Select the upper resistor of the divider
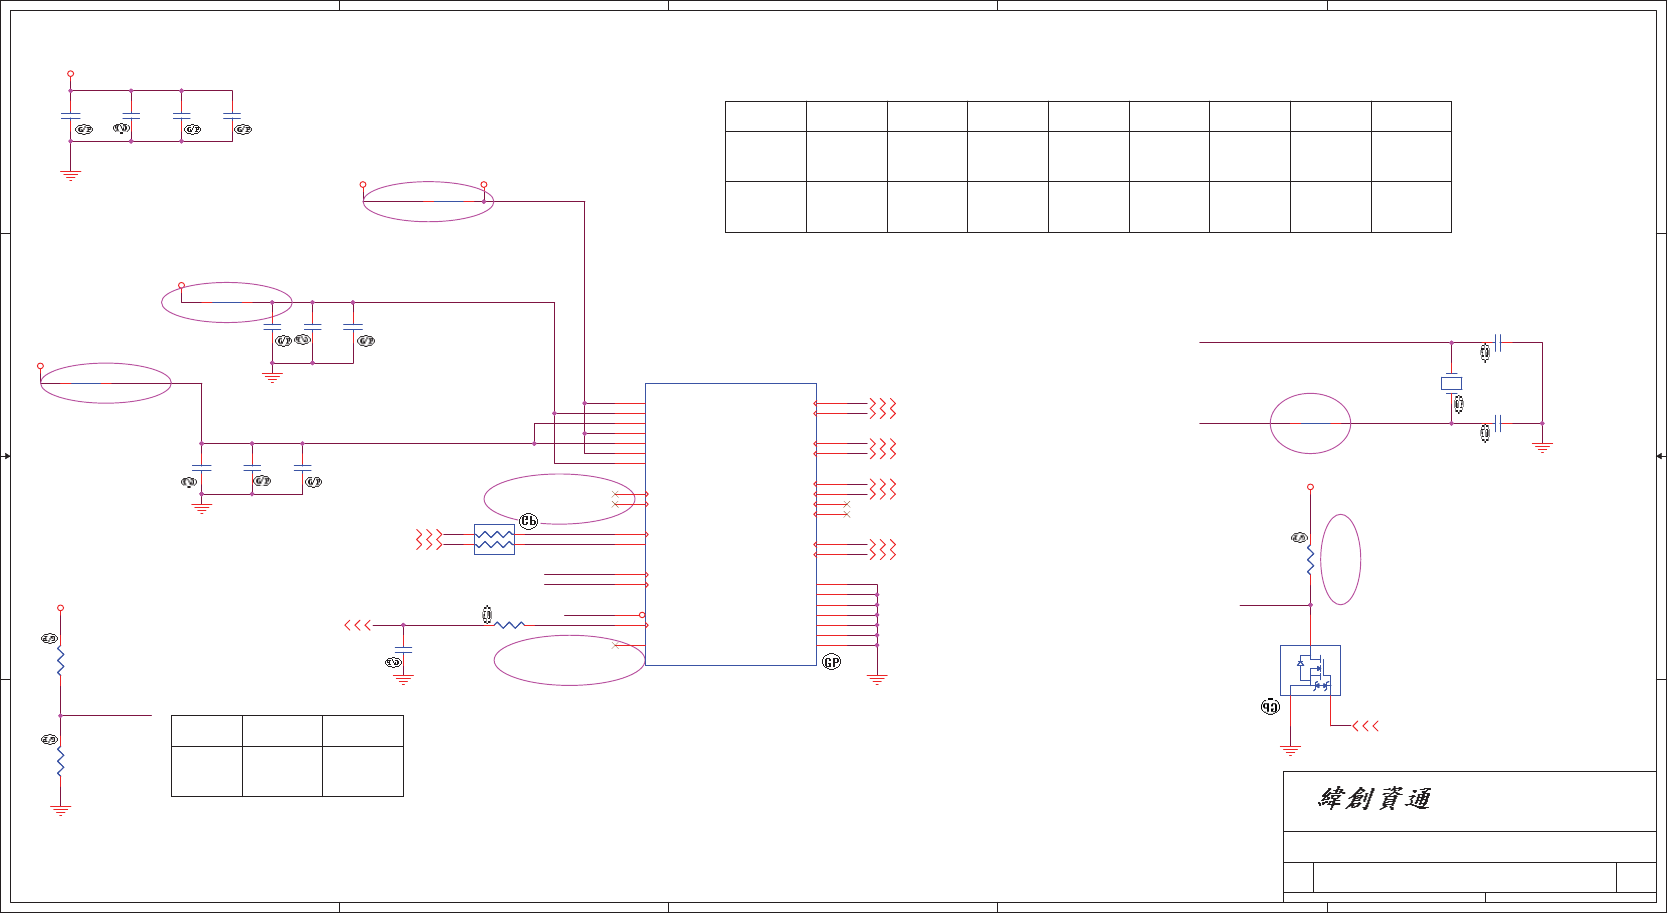1668x913 pixels. pos(61,660)
